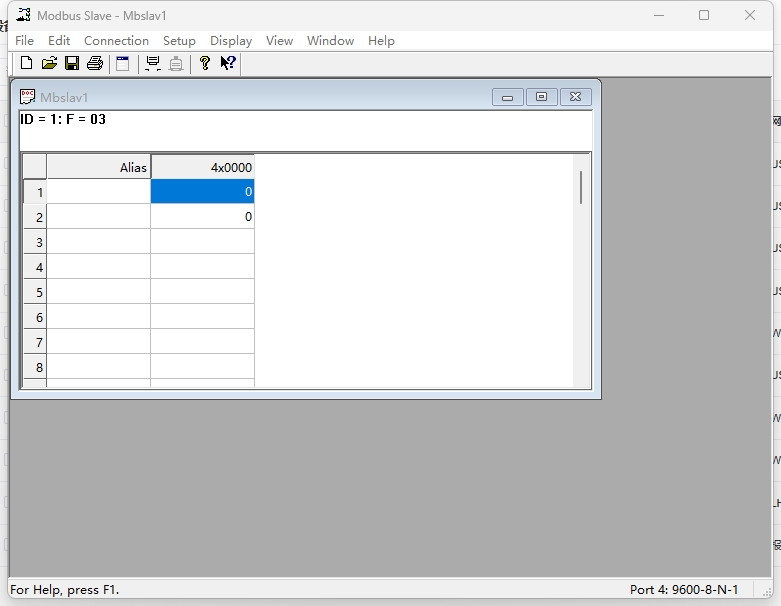781x606 pixels.
Task: Click the Open file folder icon
Action: [49, 64]
